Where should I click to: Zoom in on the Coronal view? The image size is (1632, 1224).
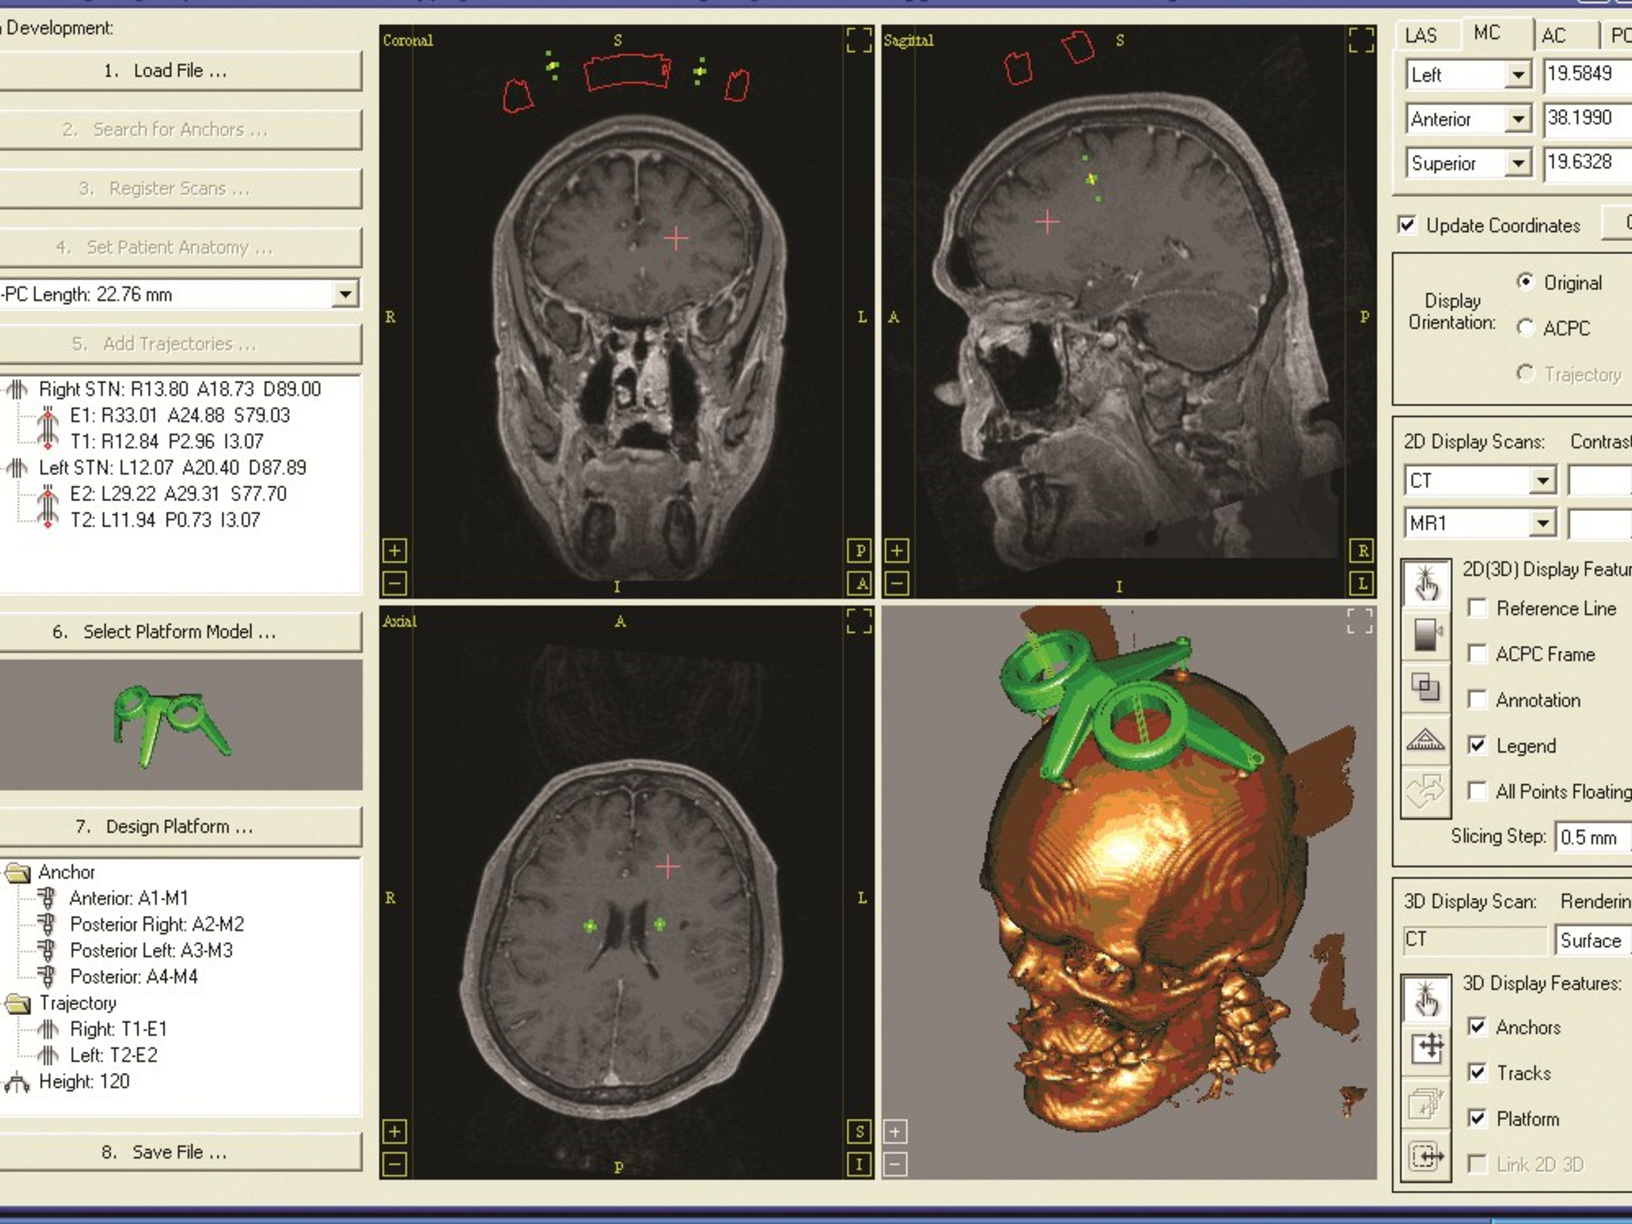(x=395, y=551)
